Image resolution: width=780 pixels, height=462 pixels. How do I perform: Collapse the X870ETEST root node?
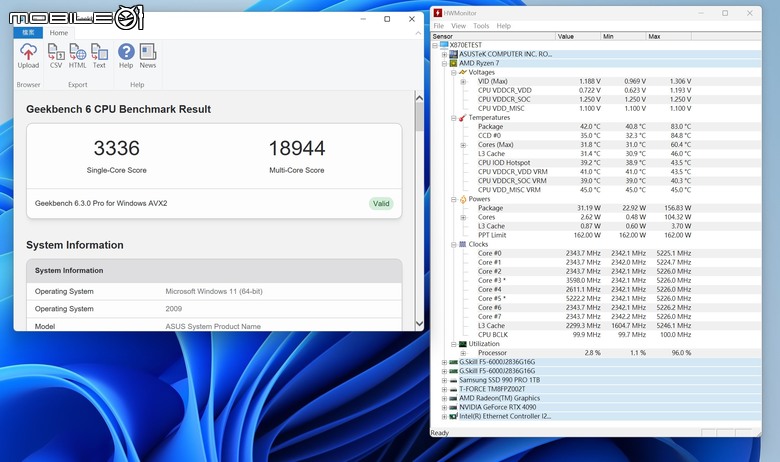tap(435, 45)
